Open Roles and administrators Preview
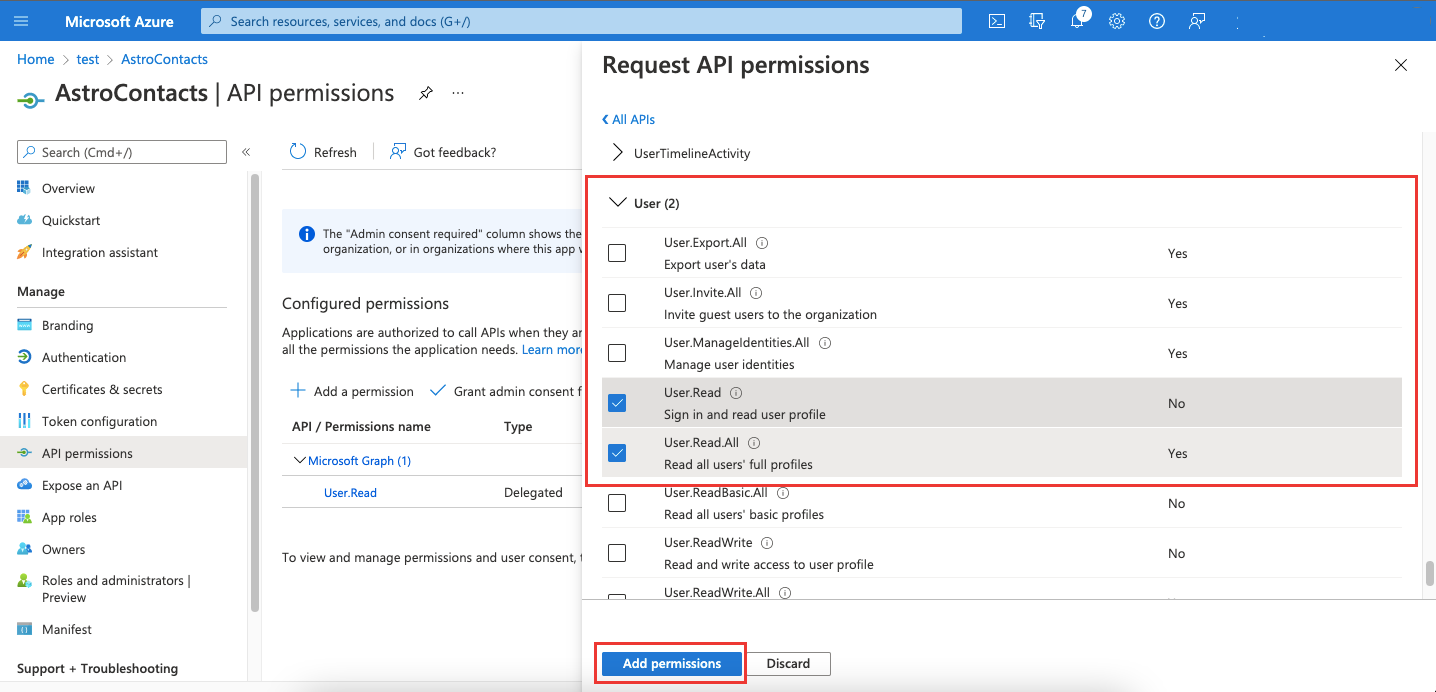 [x=115, y=589]
